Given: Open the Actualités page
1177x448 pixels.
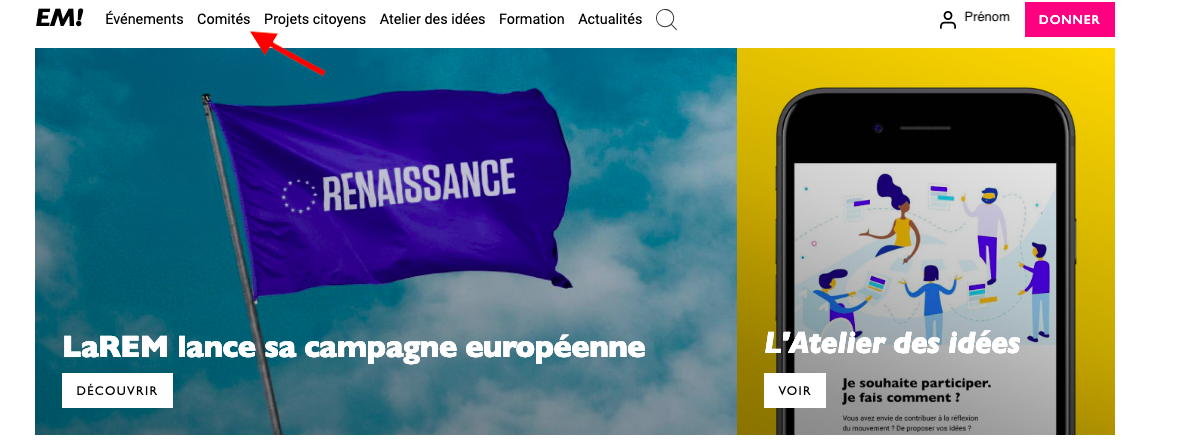Looking at the screenshot, I should click(610, 20).
